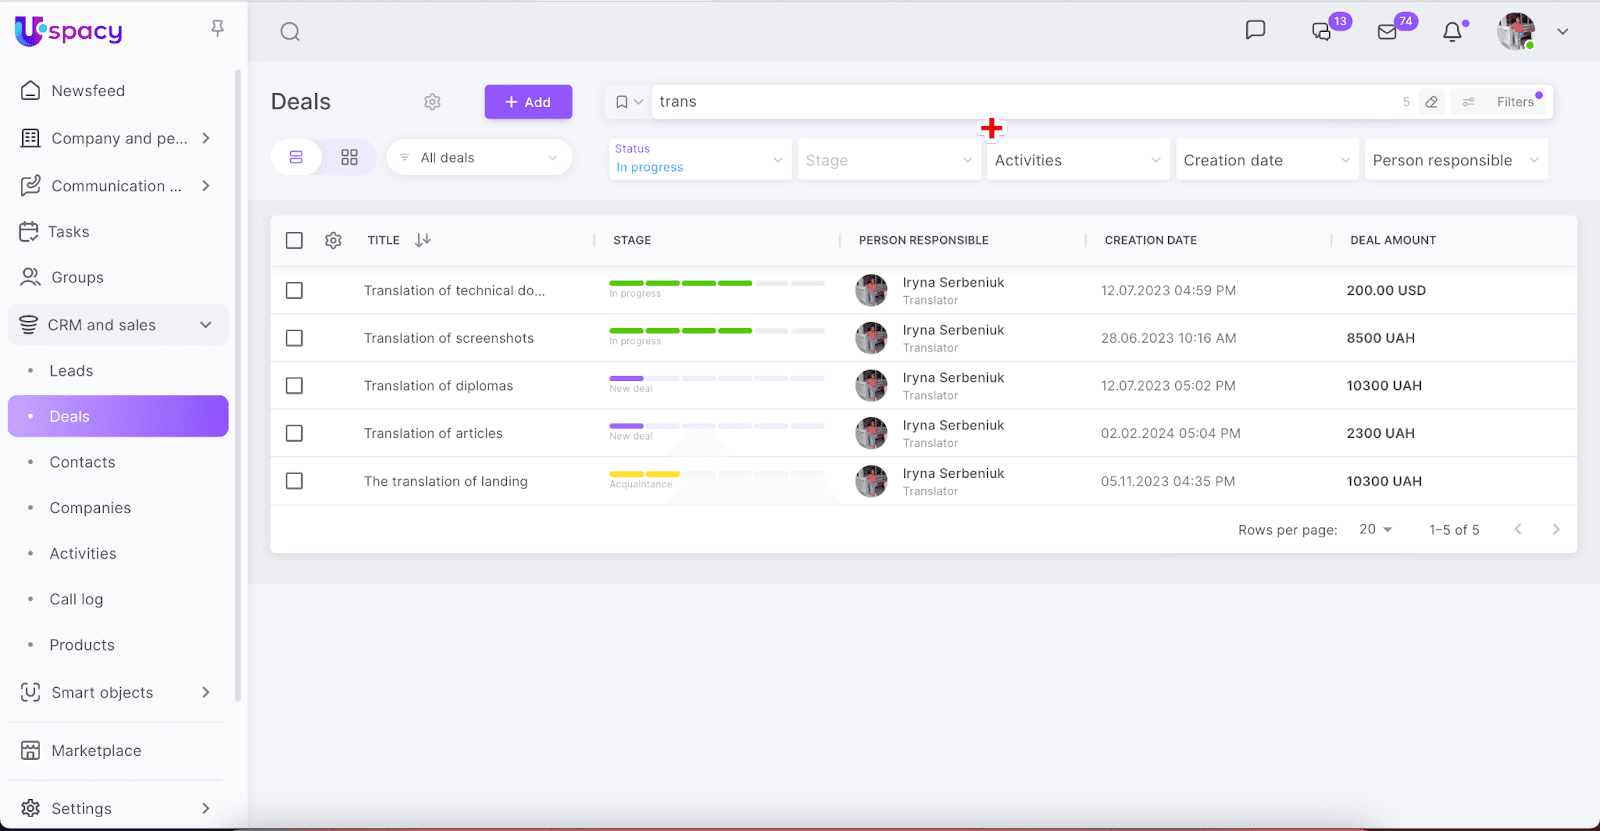The height and width of the screenshot is (831, 1600).
Task: Click the Deals settings gear icon
Action: 432,102
